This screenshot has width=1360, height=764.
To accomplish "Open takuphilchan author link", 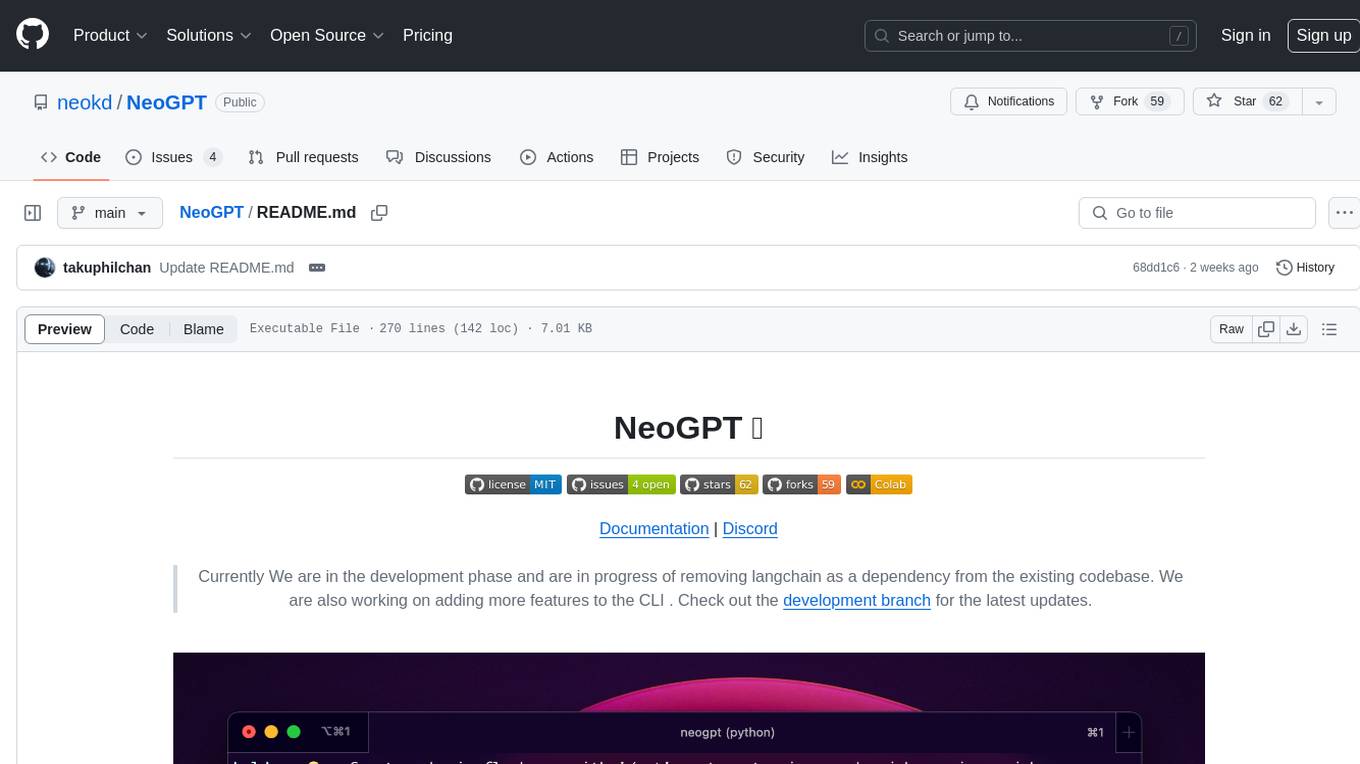I will click(107, 268).
